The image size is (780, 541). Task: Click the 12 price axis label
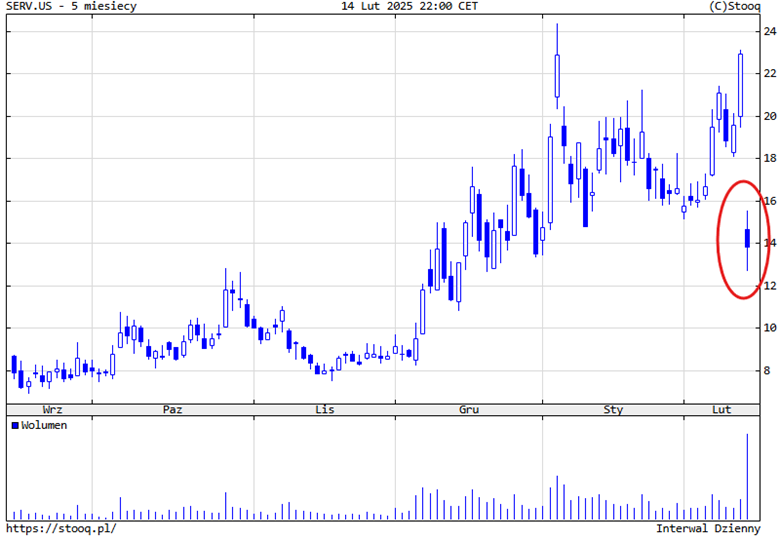point(770,286)
